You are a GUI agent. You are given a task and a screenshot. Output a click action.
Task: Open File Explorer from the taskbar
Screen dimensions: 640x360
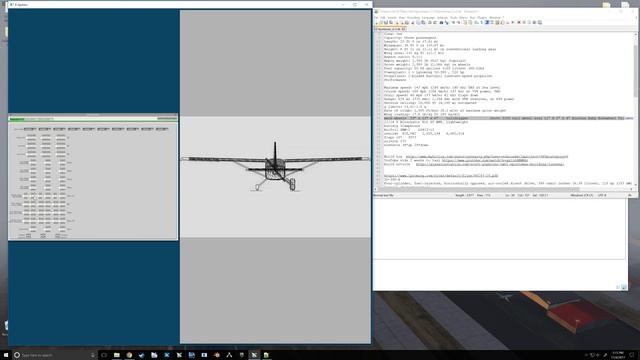click(x=117, y=355)
